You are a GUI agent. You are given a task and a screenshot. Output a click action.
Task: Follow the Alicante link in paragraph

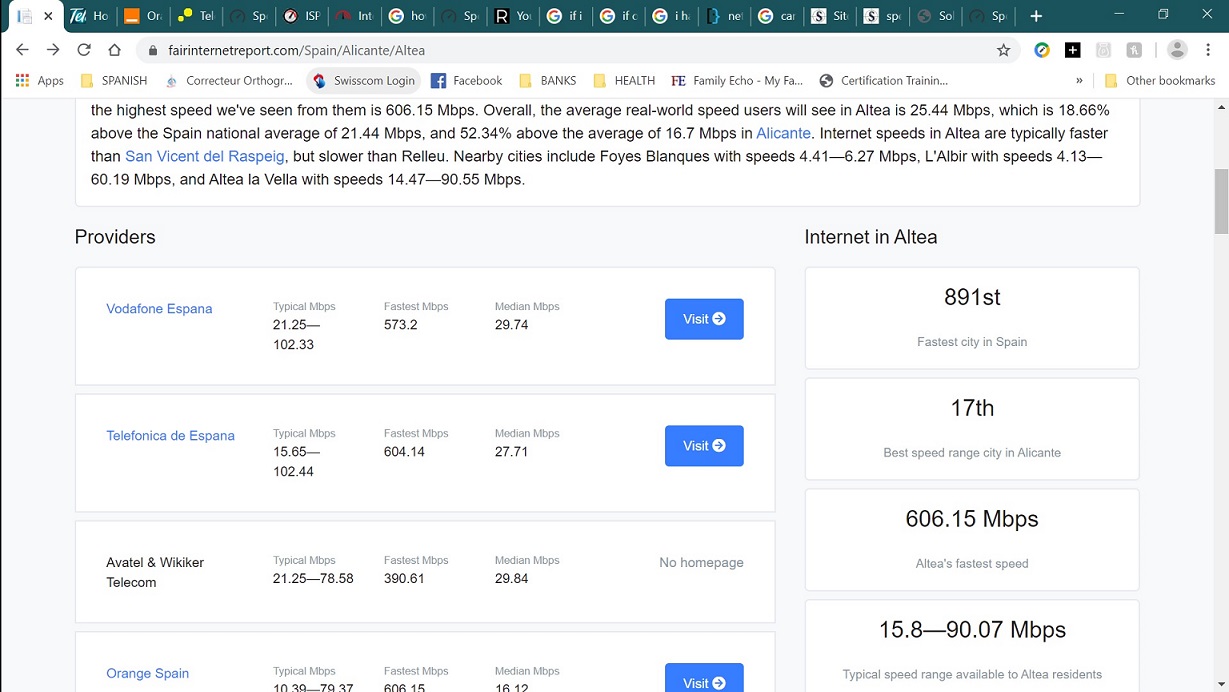(x=783, y=133)
